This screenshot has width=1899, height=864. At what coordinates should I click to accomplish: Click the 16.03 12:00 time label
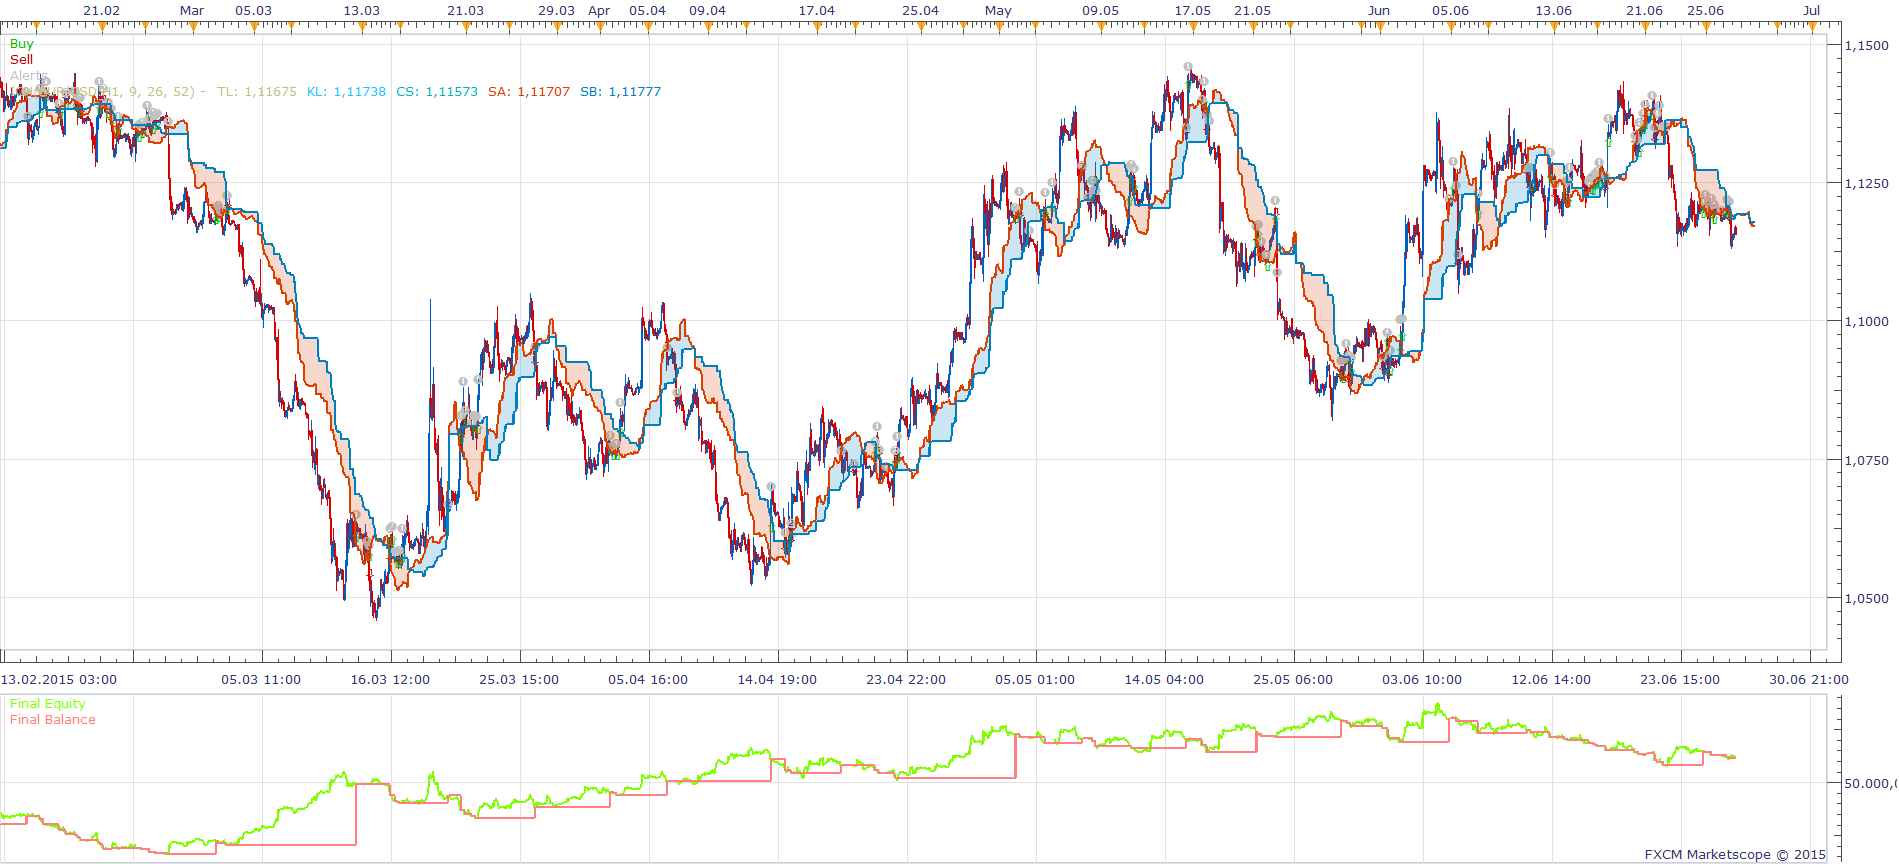tap(390, 680)
